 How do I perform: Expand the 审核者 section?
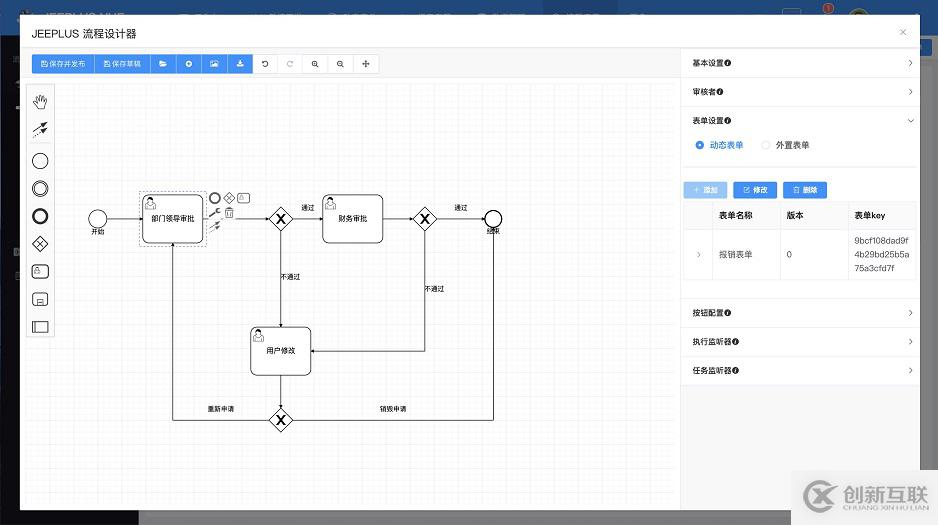(800, 92)
